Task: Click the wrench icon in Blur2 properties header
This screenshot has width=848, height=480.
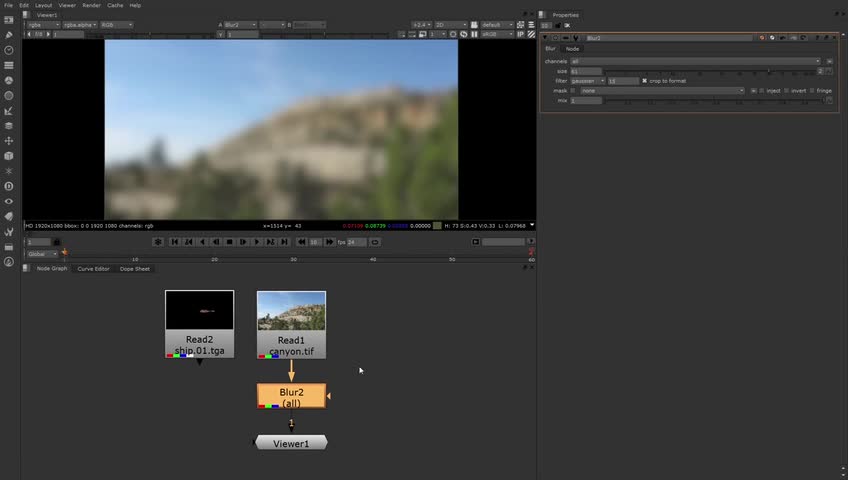Action: pos(575,38)
